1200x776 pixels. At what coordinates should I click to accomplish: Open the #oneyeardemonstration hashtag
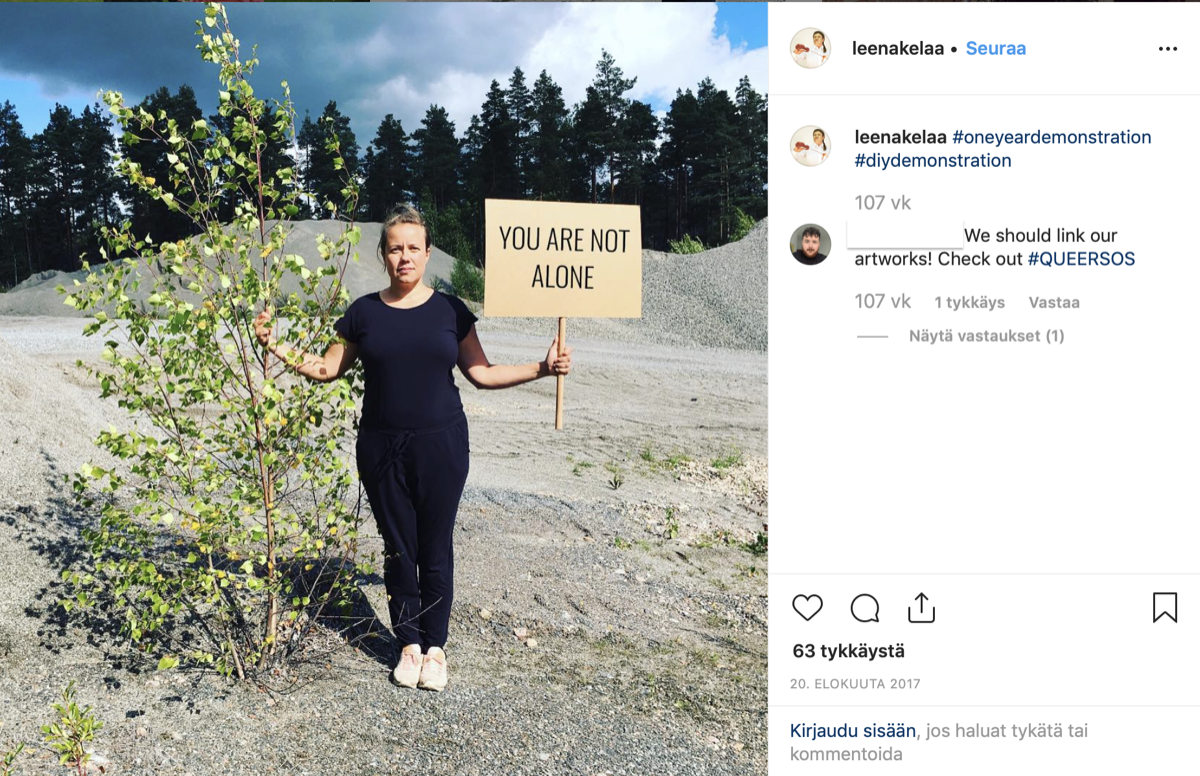point(1052,137)
